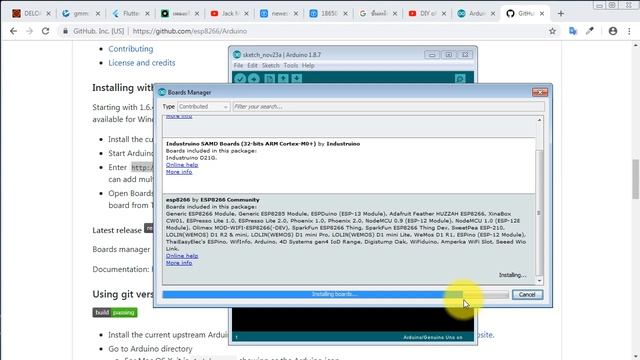
Task: Click the Arduino Save sketch icon
Action: point(297,79)
